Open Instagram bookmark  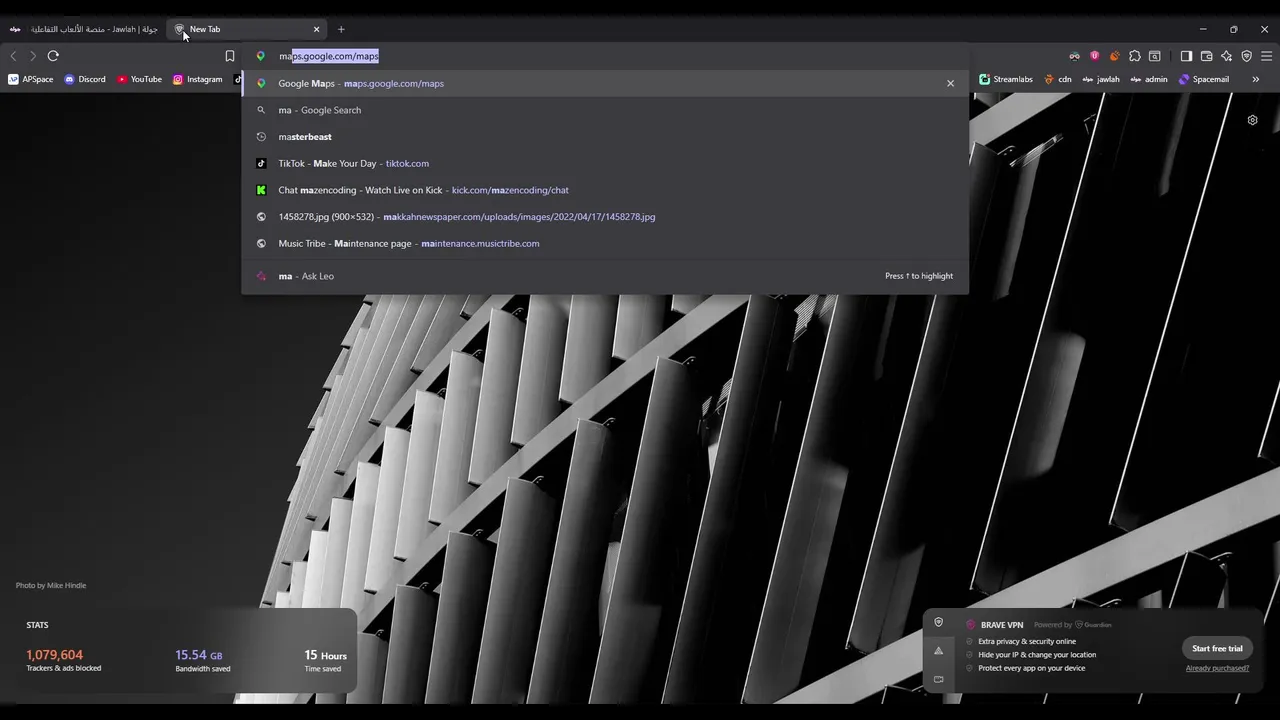tap(197, 79)
